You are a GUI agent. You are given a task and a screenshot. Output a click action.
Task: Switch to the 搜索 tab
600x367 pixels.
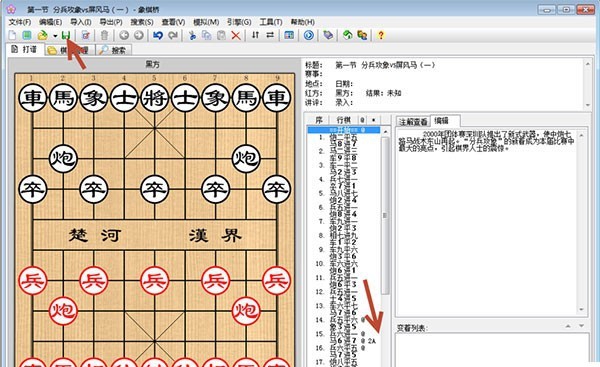(x=114, y=50)
